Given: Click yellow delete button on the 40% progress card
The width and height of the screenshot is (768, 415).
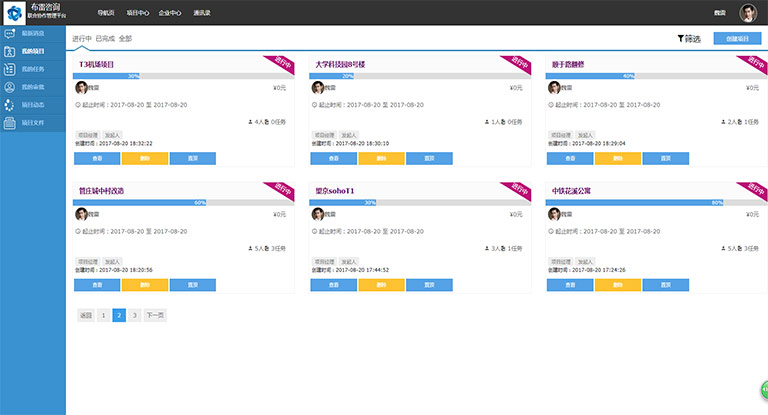Looking at the screenshot, I should pos(618,158).
